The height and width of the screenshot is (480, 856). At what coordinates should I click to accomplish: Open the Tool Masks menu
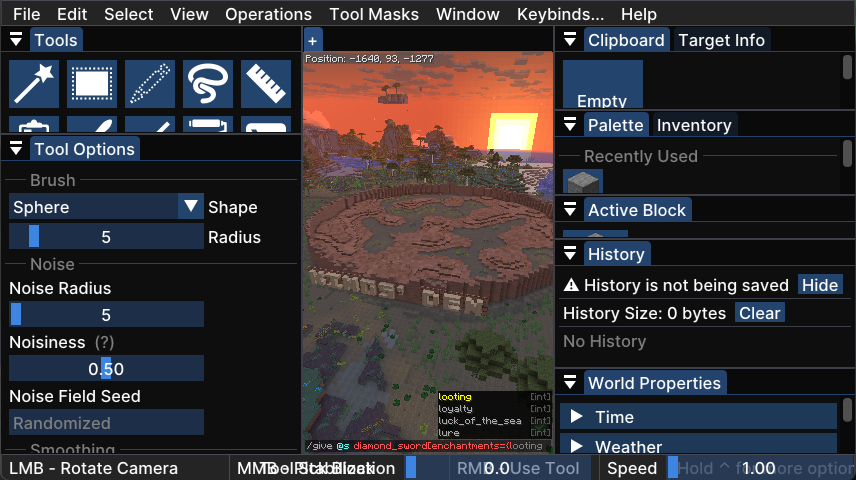tap(374, 14)
